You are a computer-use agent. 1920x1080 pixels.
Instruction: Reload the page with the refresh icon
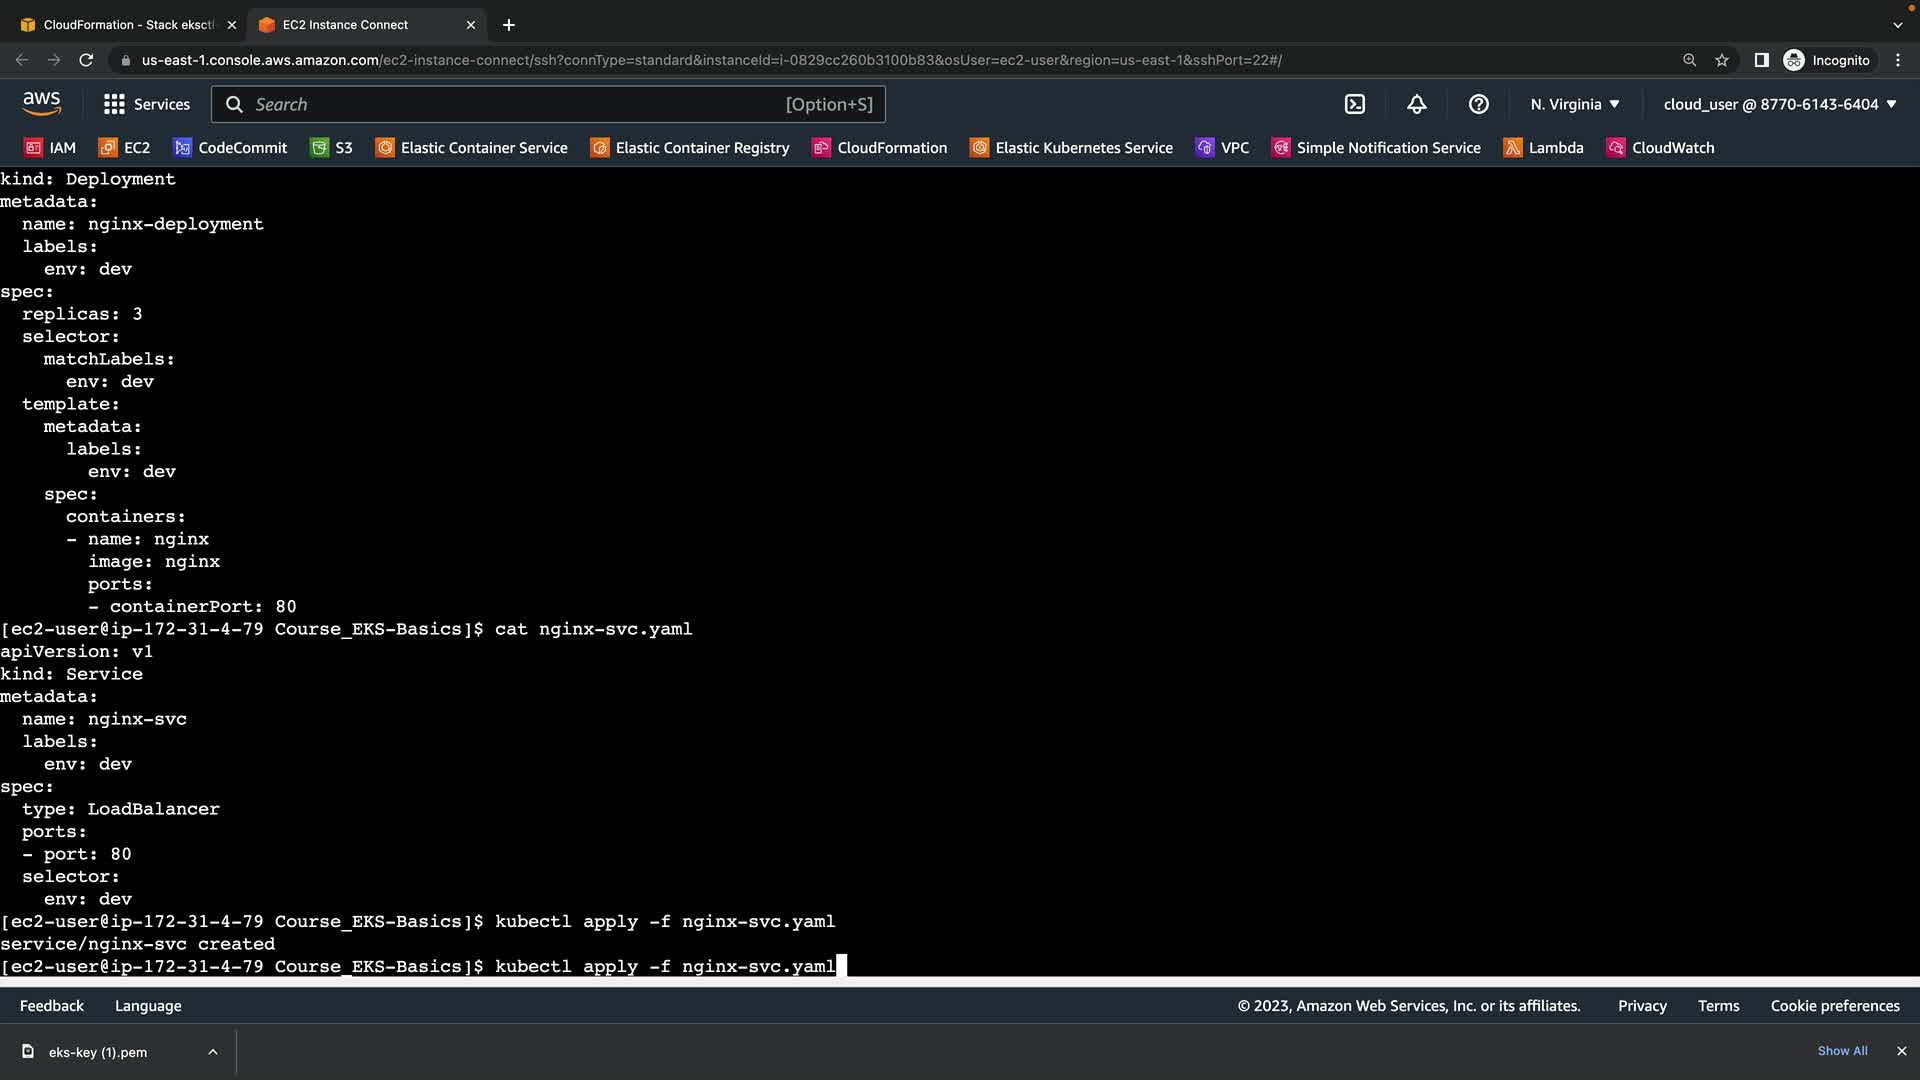[x=86, y=60]
